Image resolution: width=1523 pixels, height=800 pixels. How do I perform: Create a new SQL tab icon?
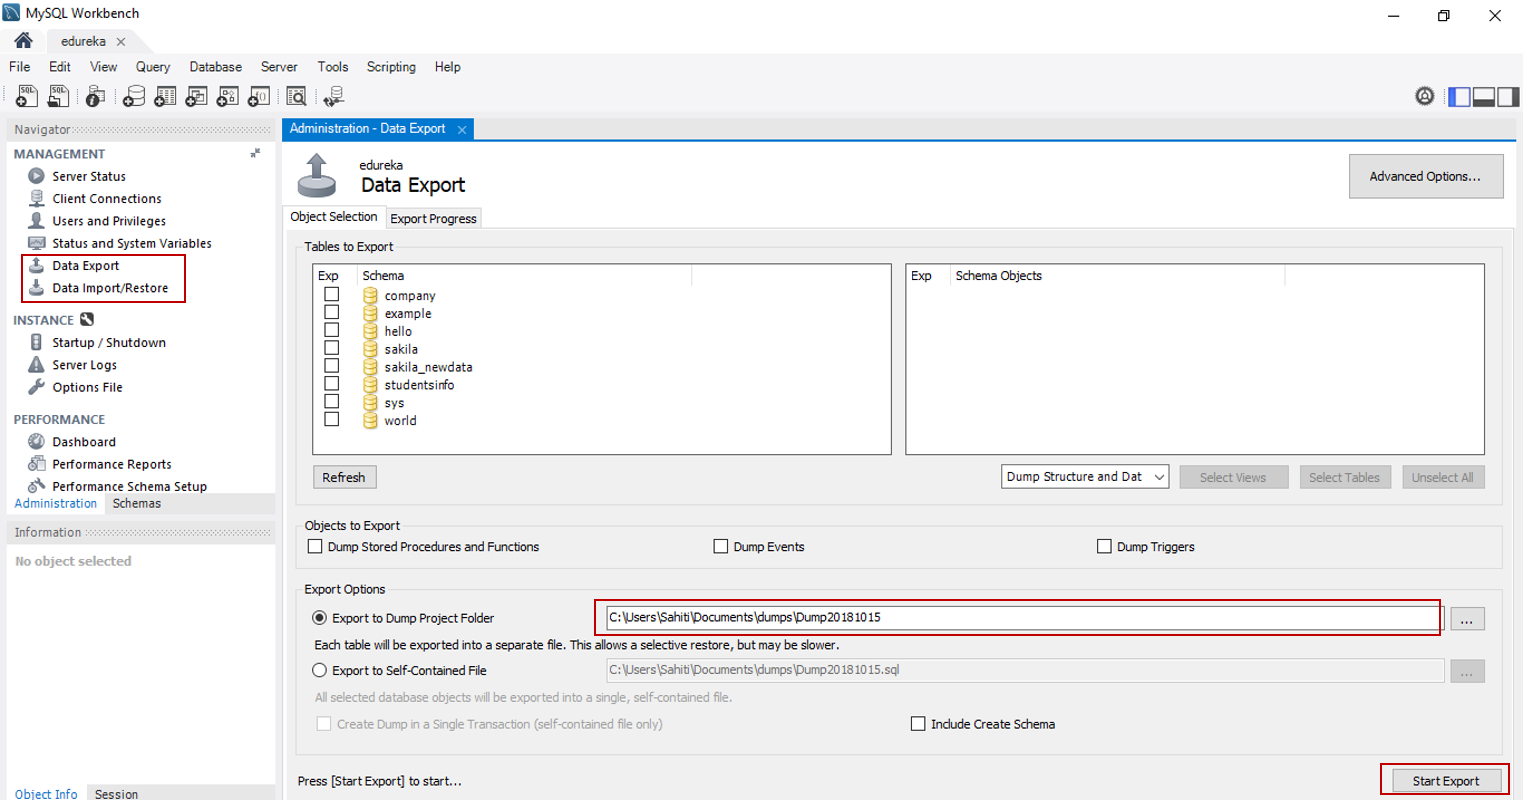[27, 96]
